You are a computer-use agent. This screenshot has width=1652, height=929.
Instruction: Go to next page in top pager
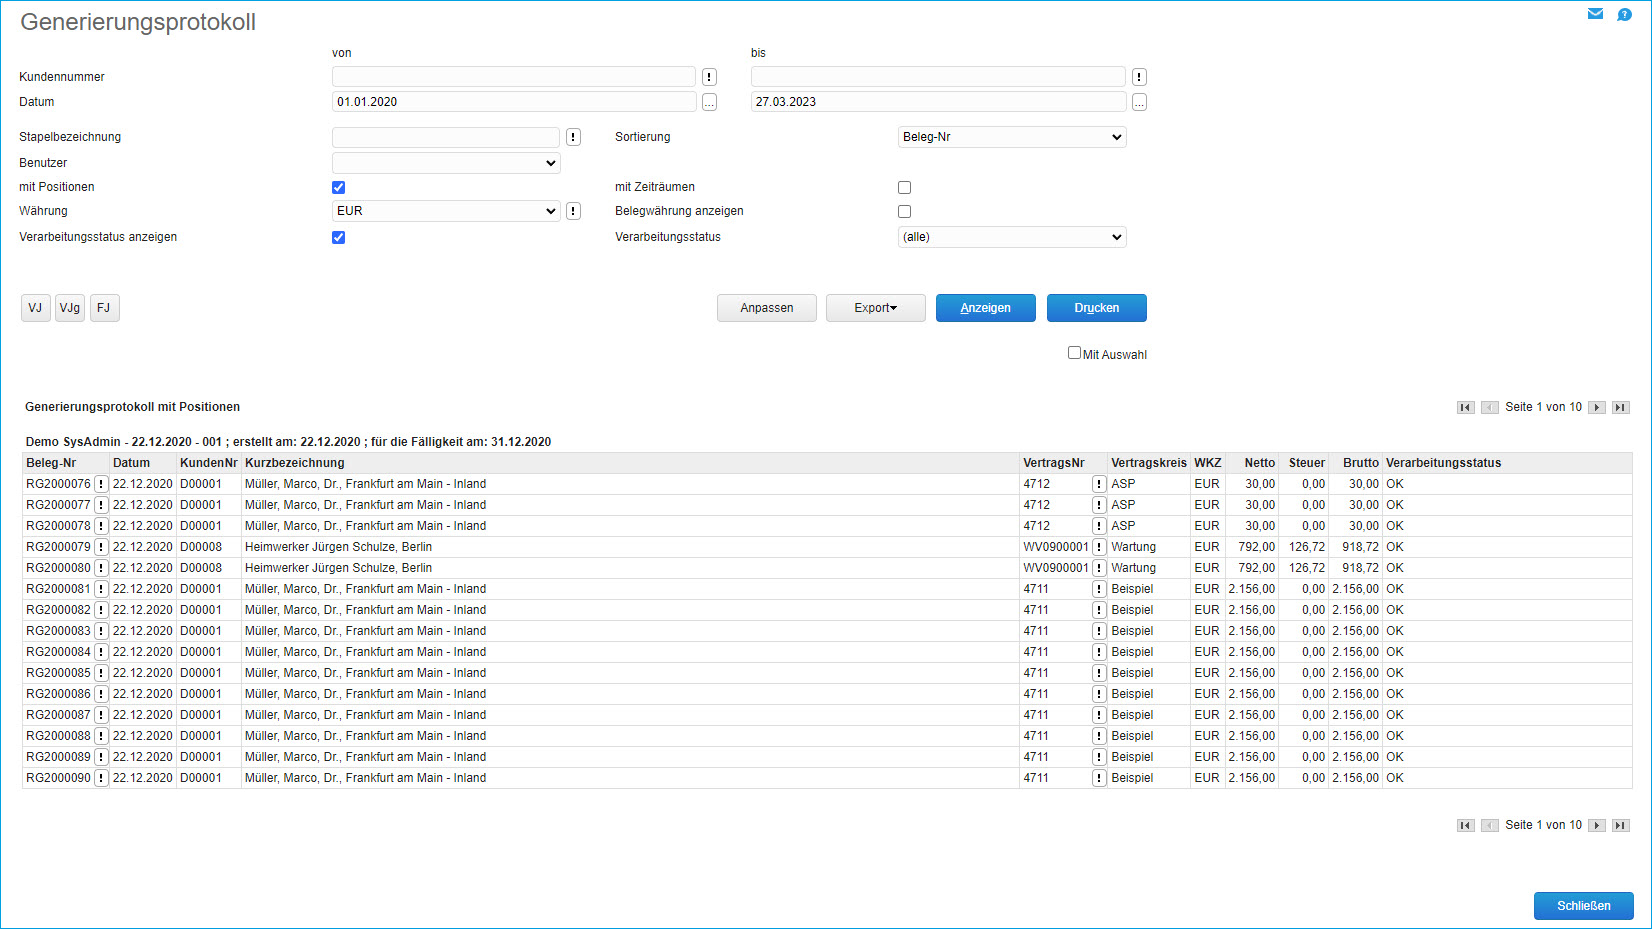(1597, 407)
